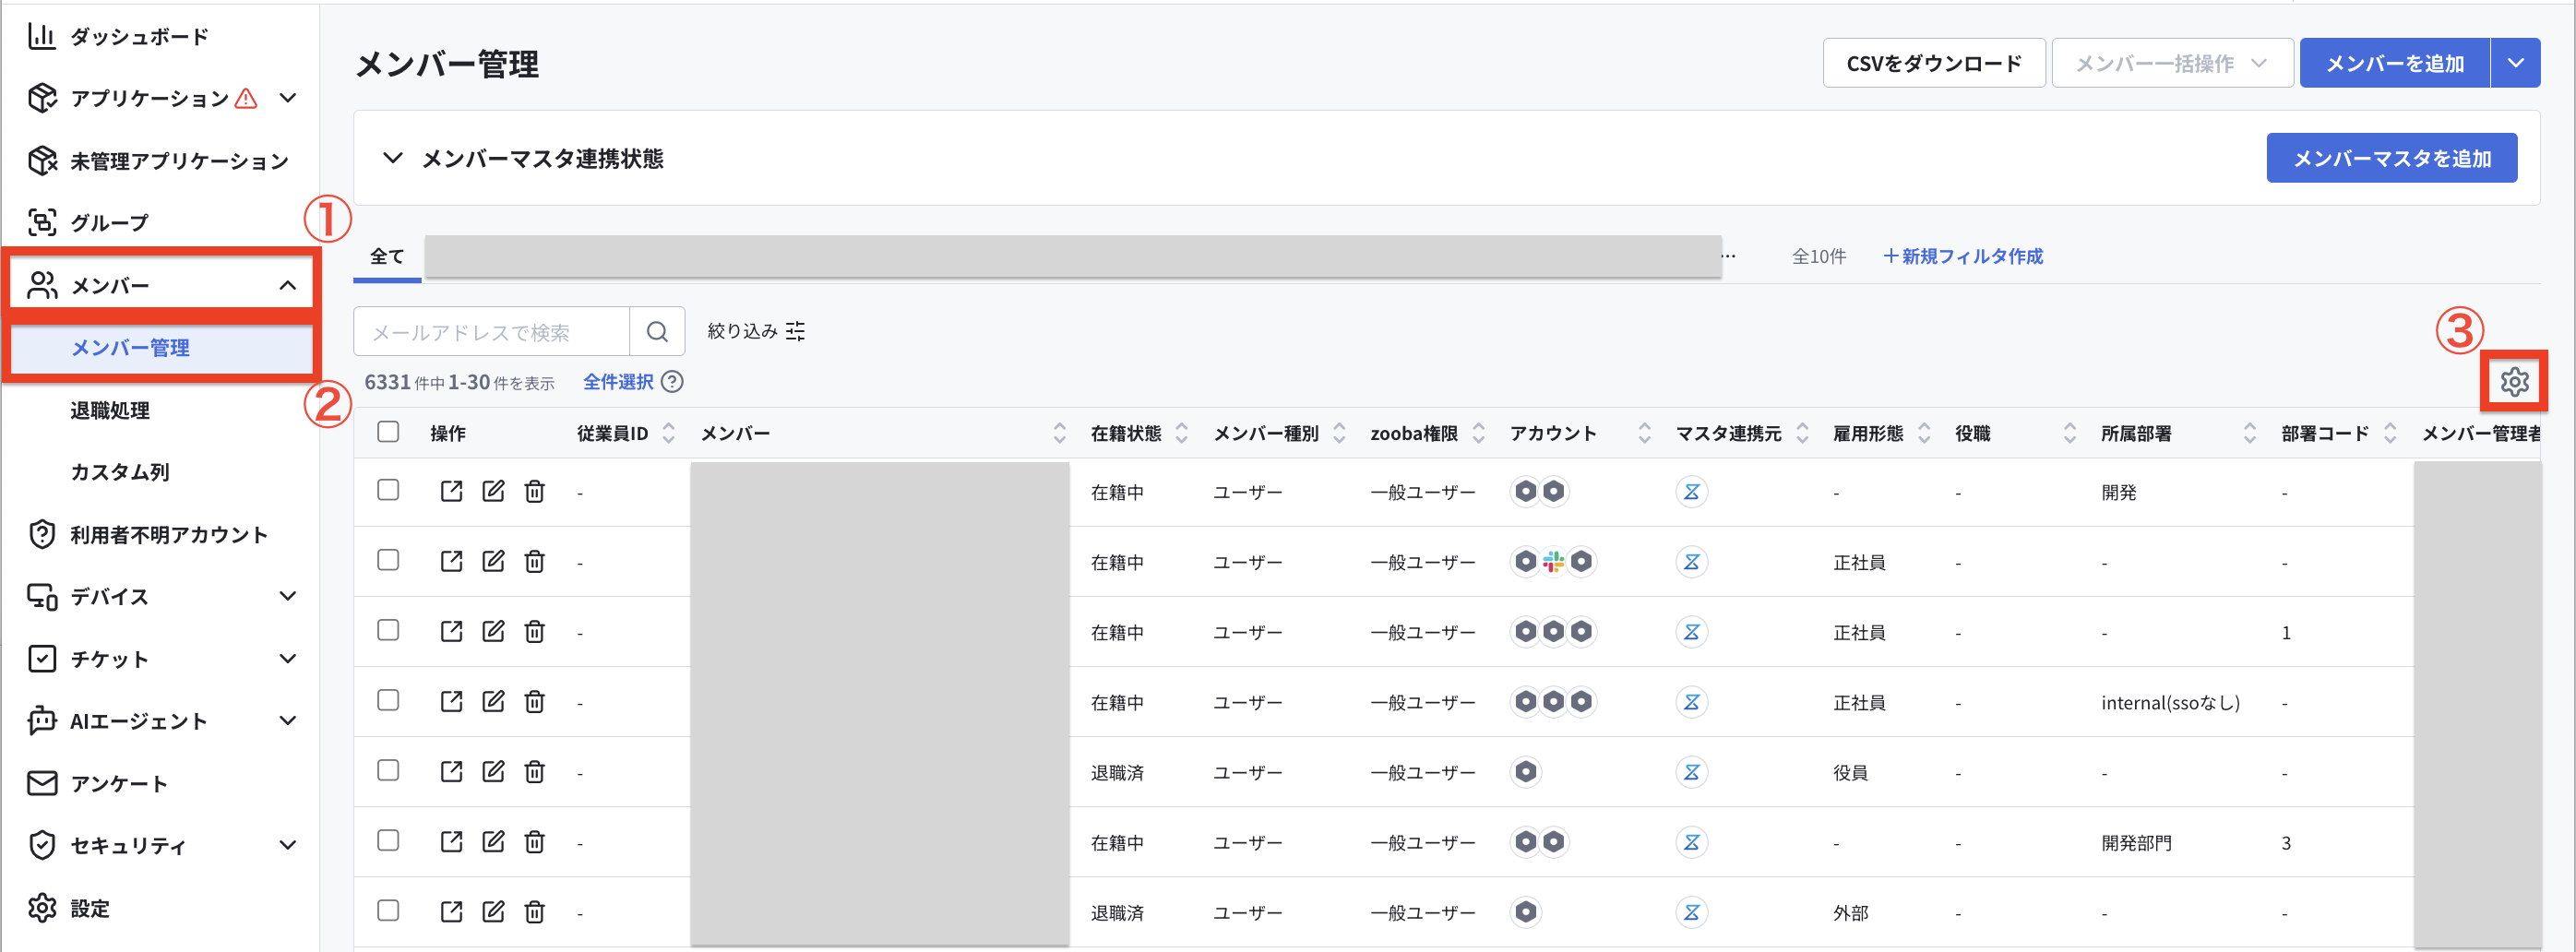Click the Security shield icon
The width and height of the screenshot is (2576, 952).
click(42, 845)
